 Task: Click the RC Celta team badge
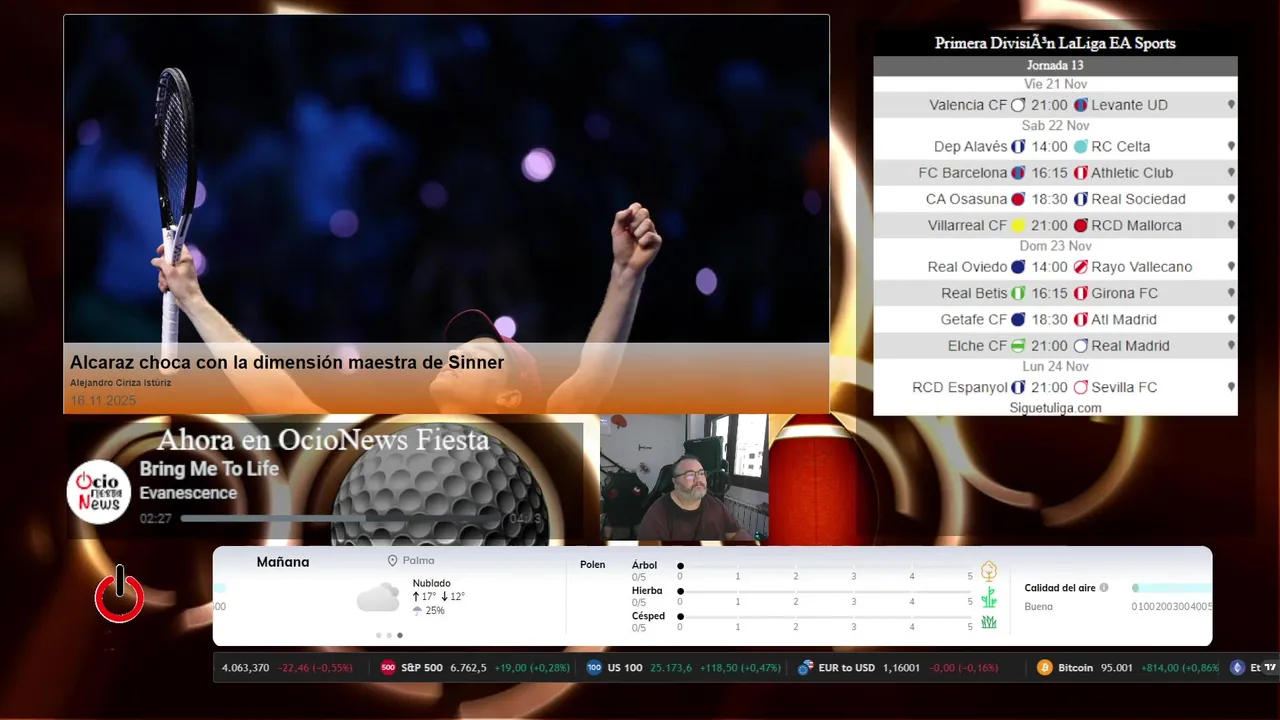pyautogui.click(x=1080, y=147)
